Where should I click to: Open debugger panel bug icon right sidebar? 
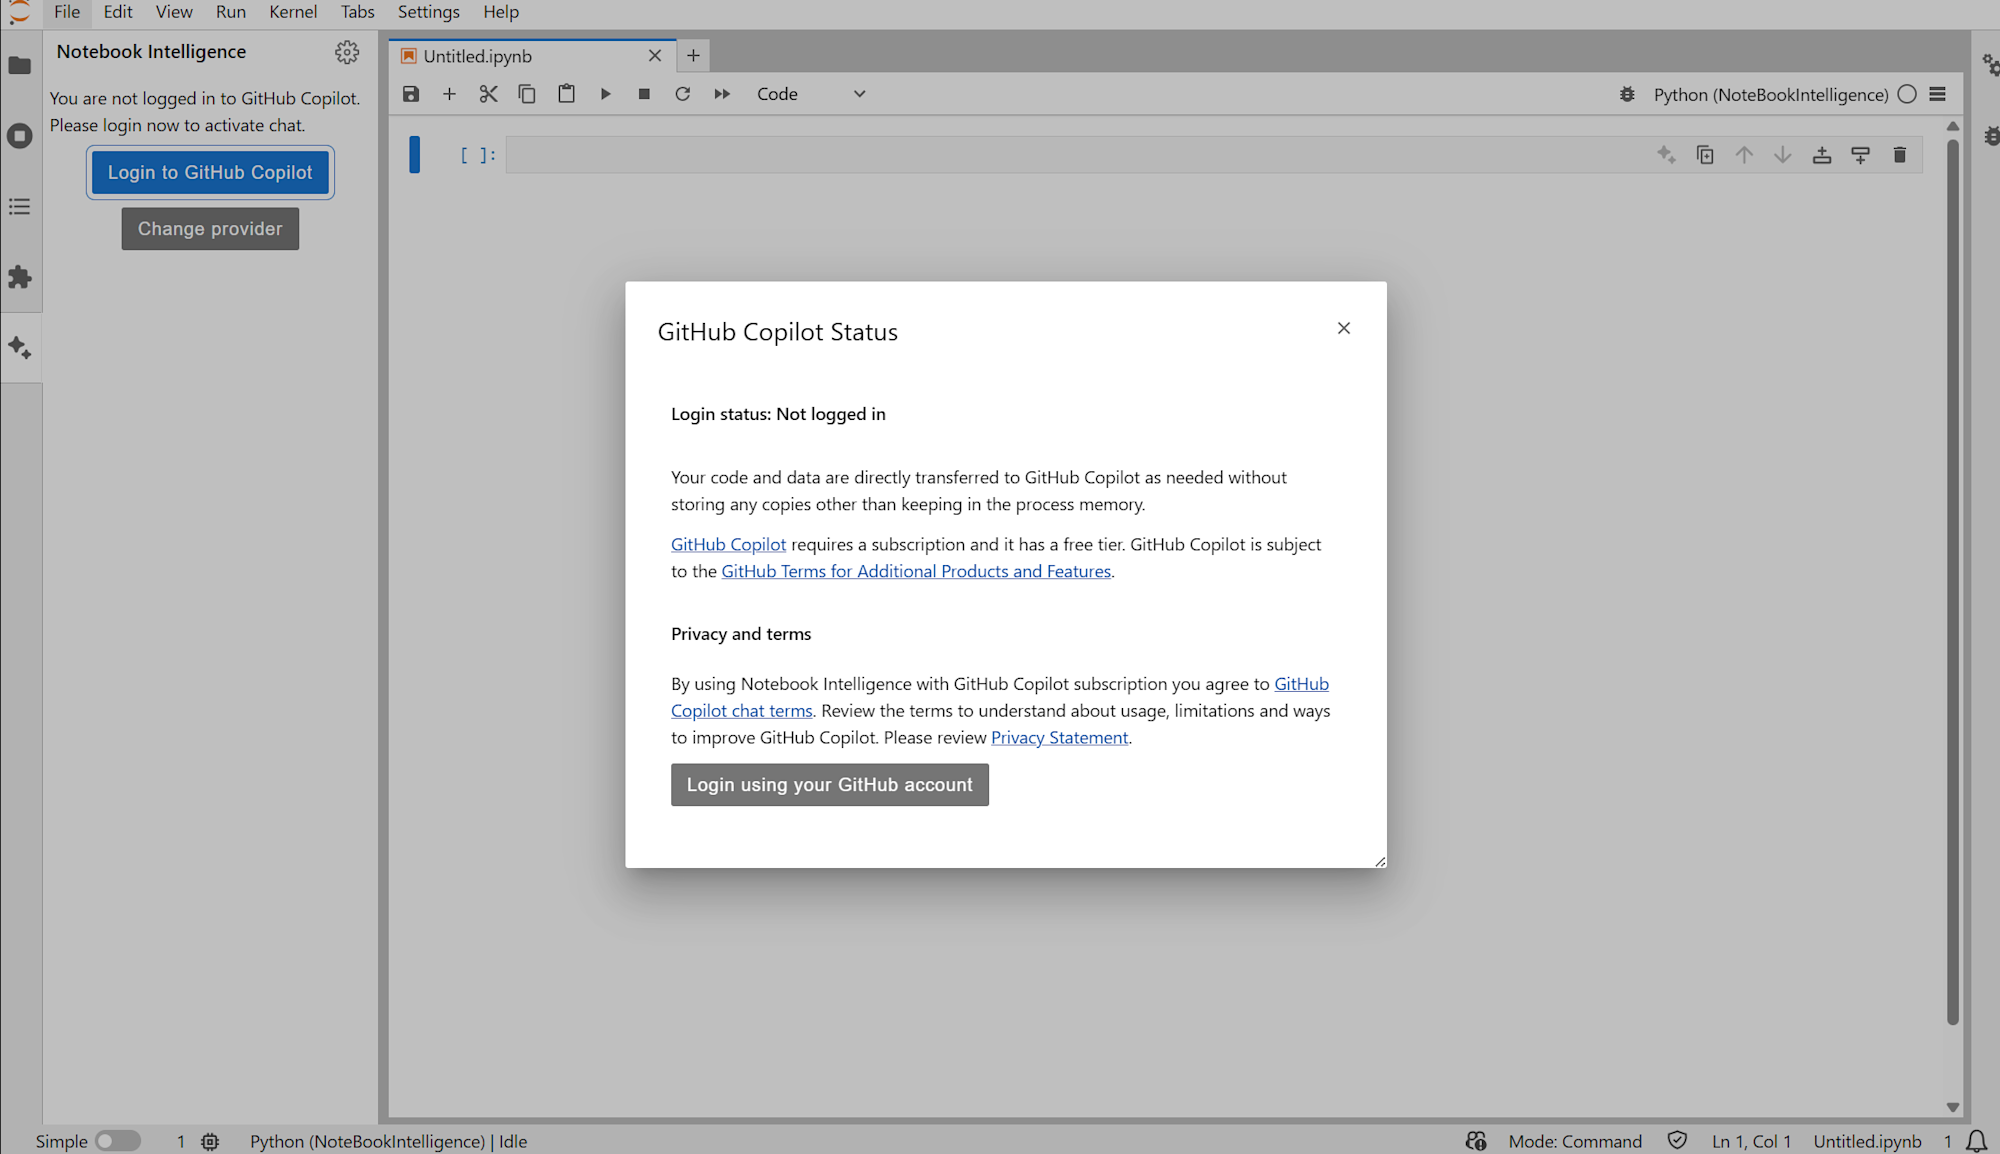point(1991,136)
